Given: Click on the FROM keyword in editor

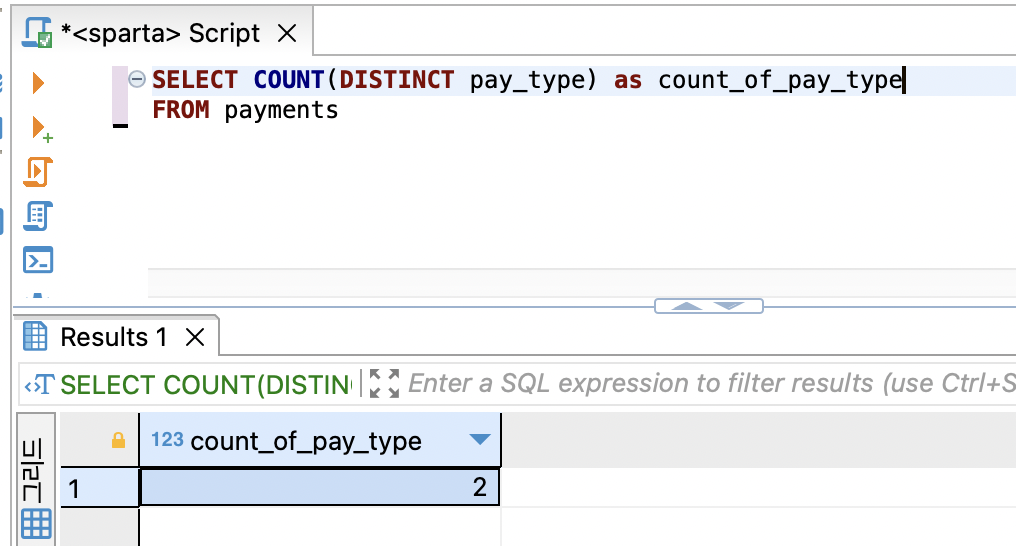Looking at the screenshot, I should pos(181,109).
